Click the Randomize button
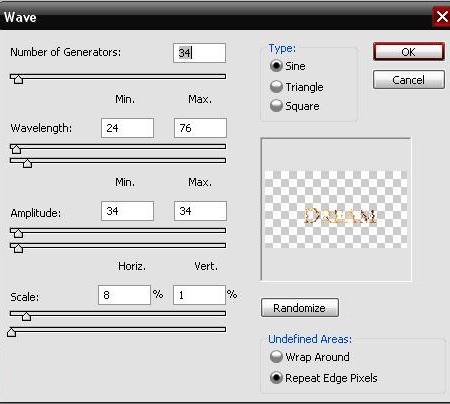The width and height of the screenshot is (450, 404). (300, 308)
